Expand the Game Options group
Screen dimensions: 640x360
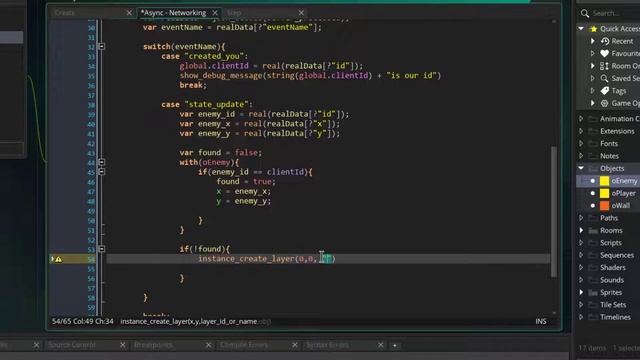click(x=593, y=103)
